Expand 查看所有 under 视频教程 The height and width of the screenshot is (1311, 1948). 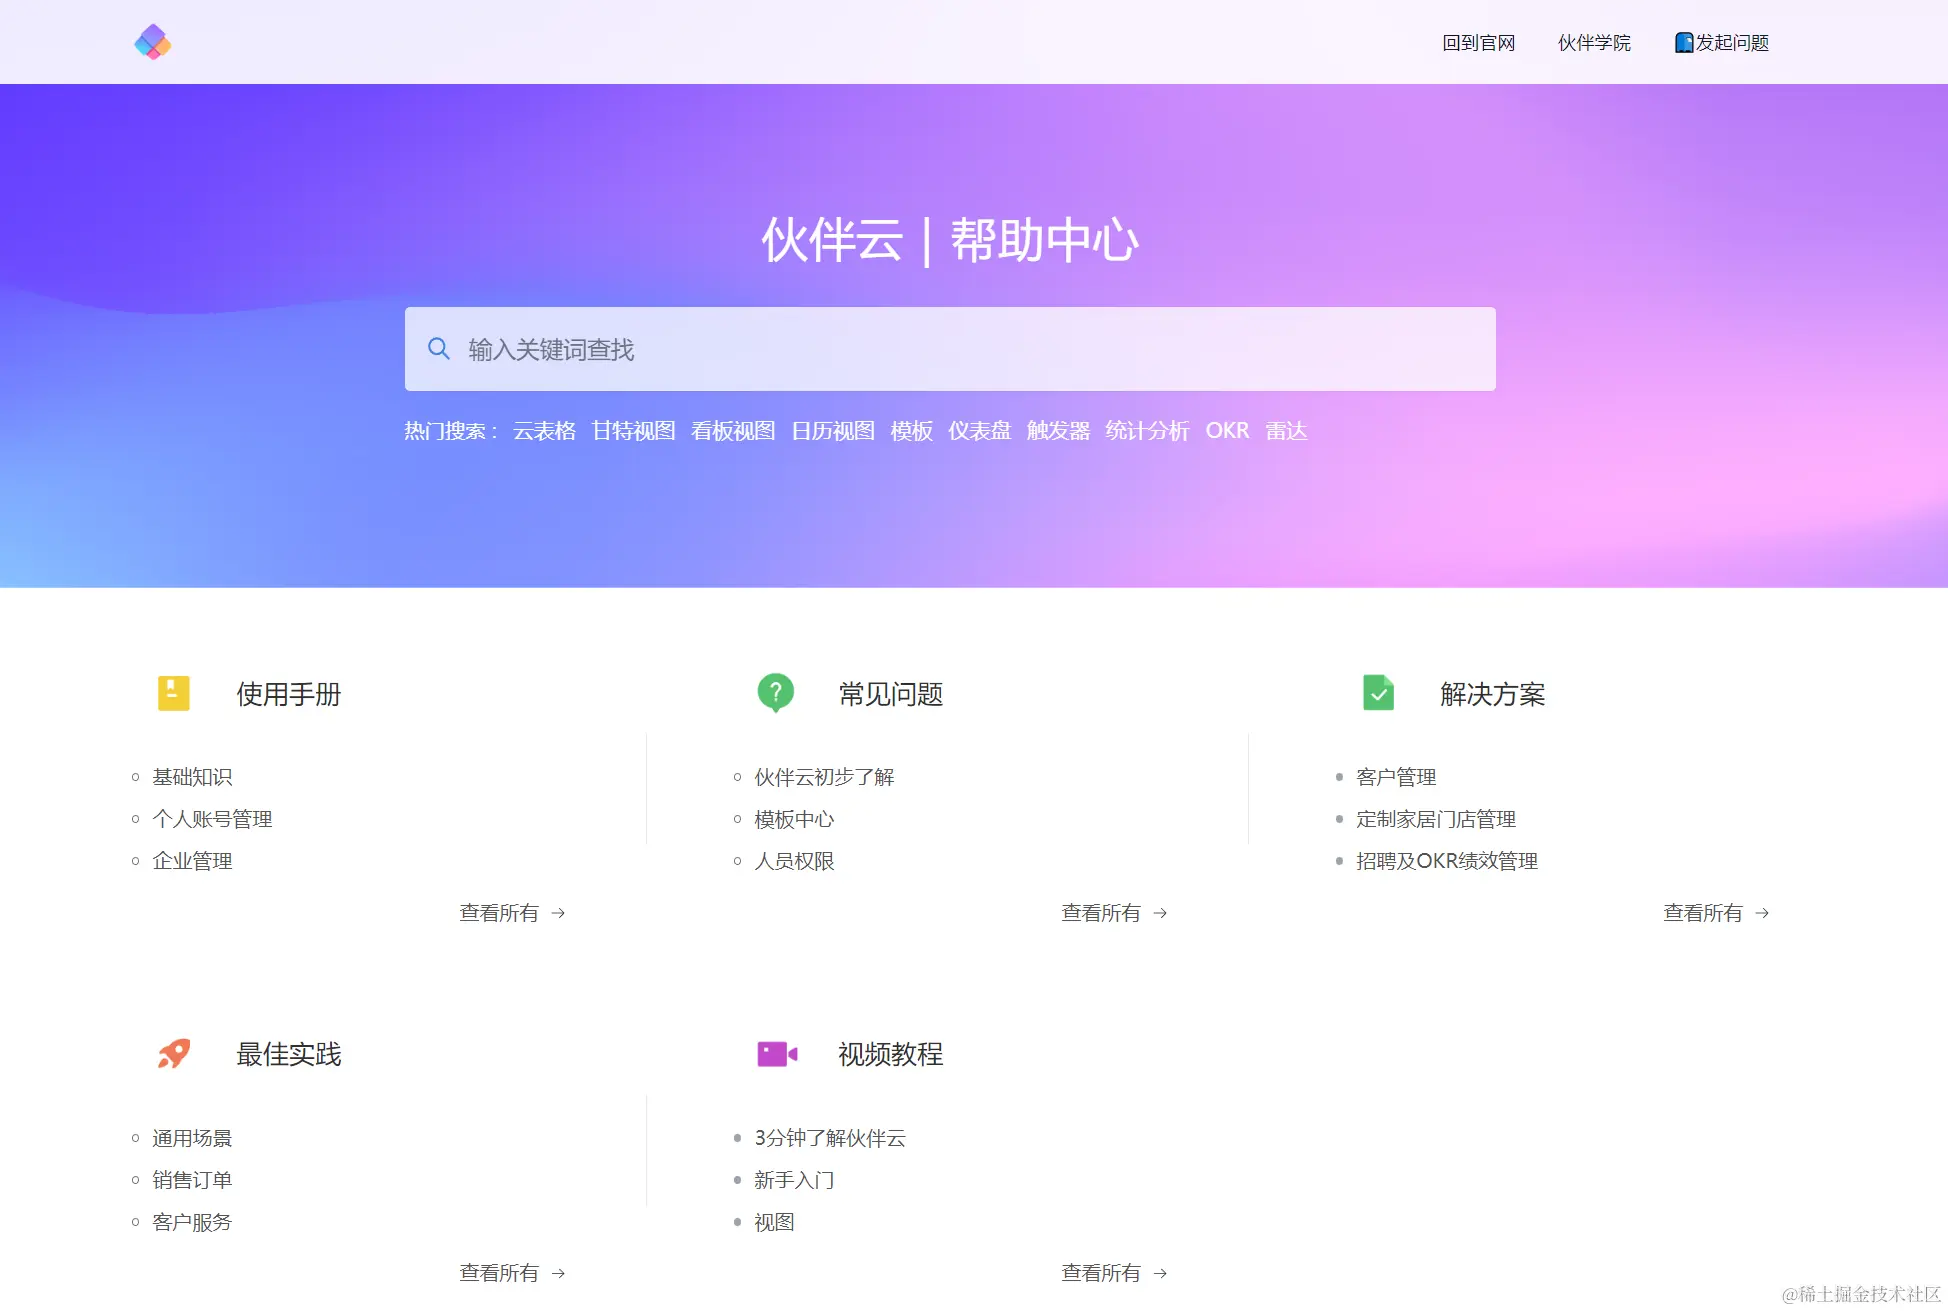pos(1113,1273)
